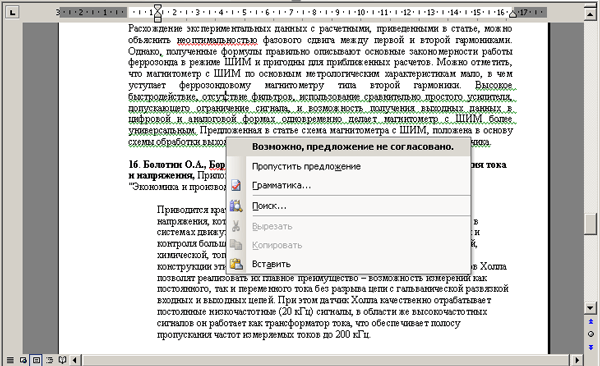Click the Grammar icon in the context menu

(236, 186)
